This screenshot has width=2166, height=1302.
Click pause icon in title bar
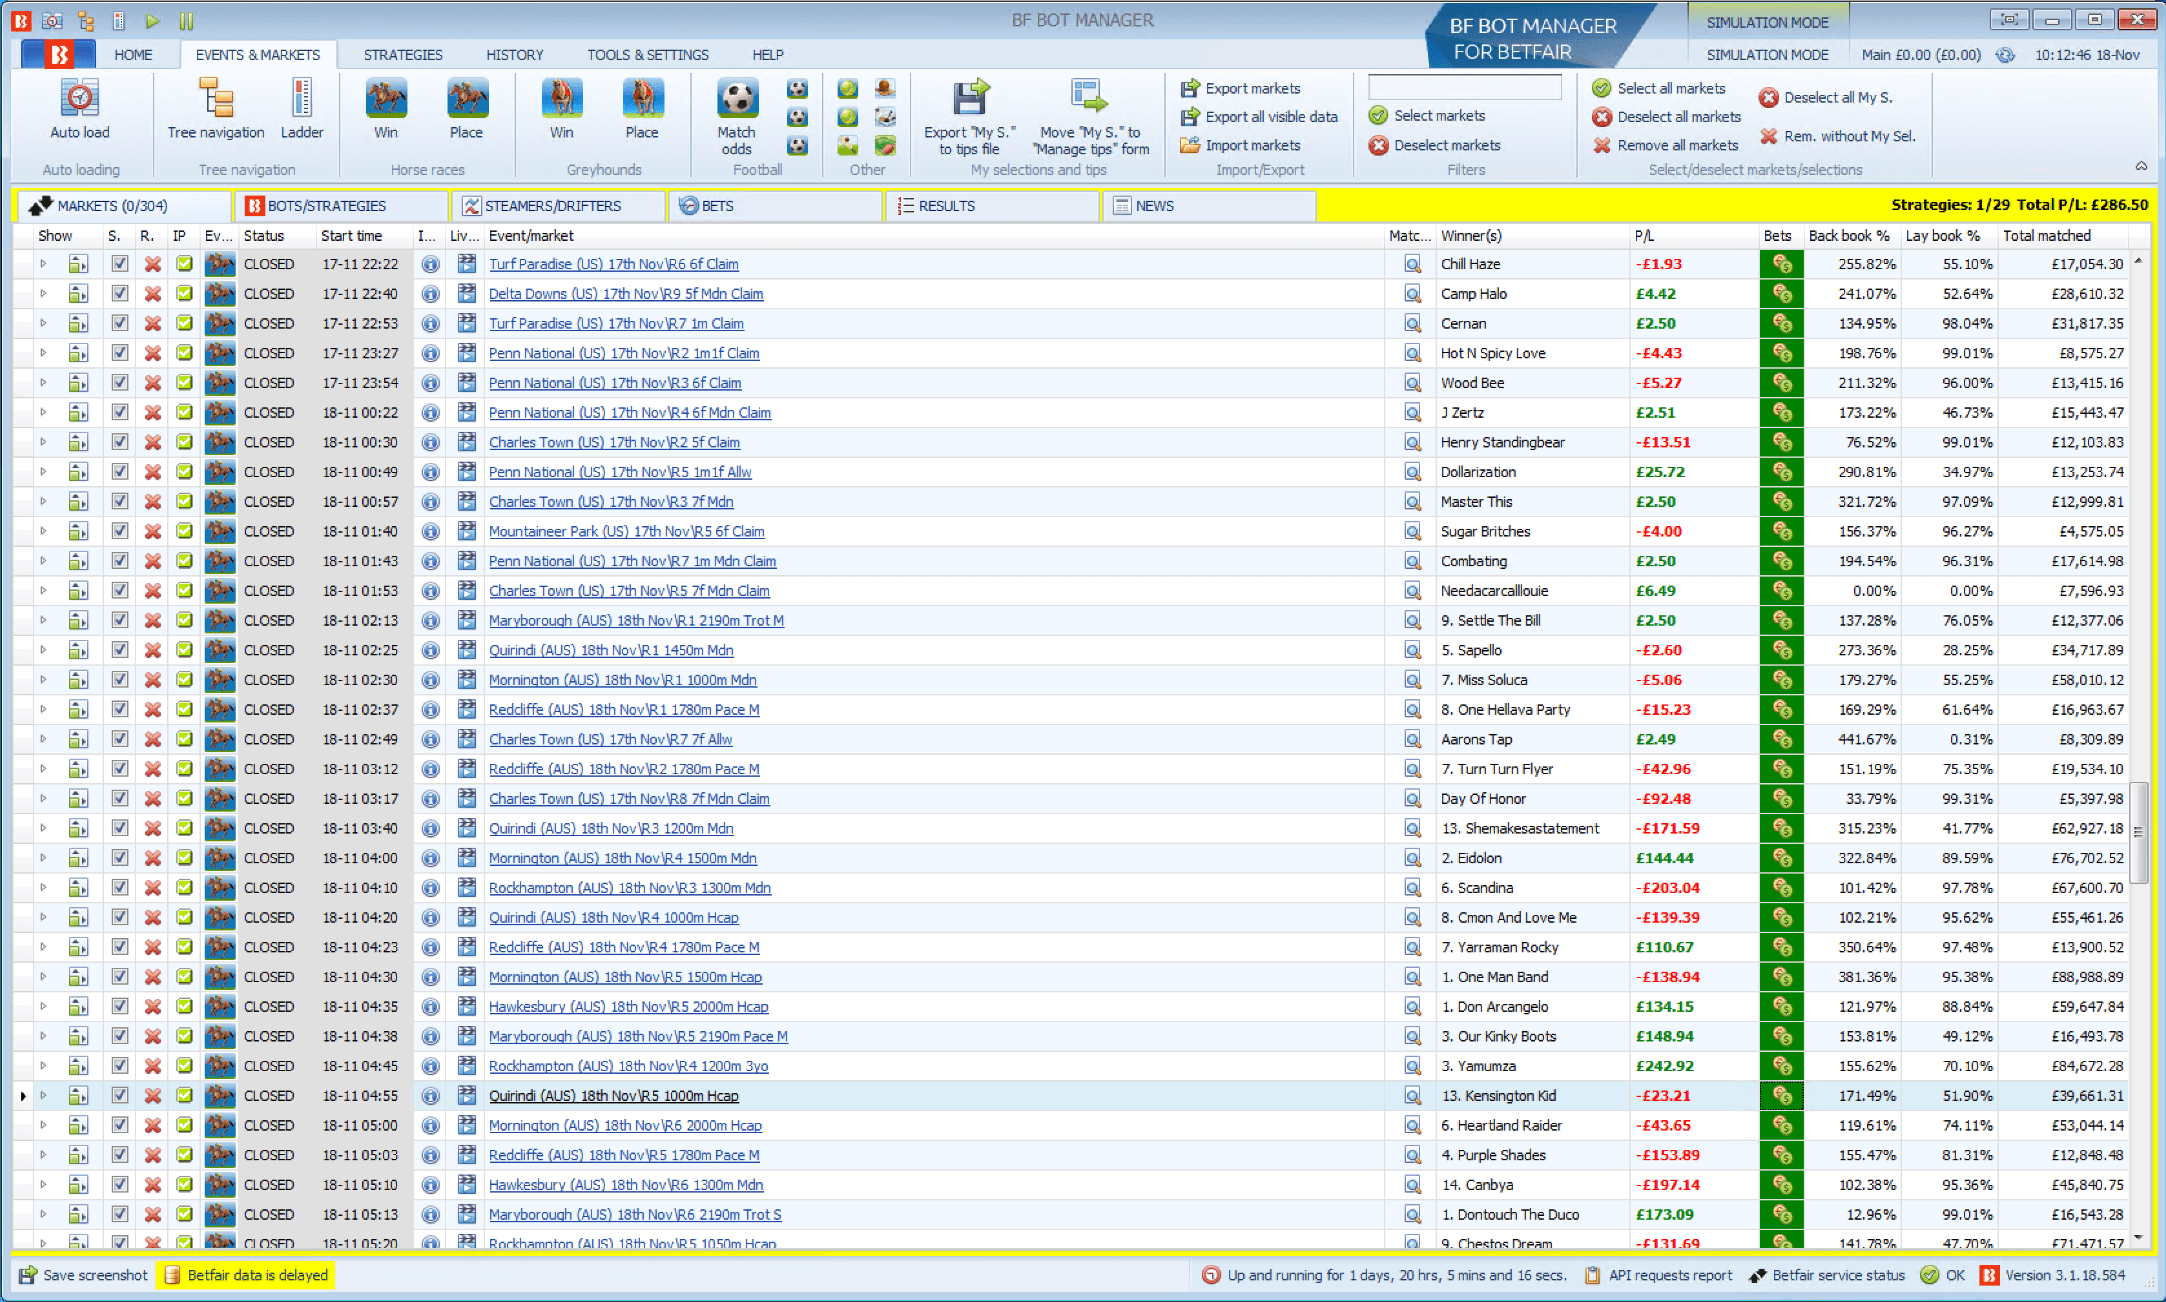[x=186, y=20]
